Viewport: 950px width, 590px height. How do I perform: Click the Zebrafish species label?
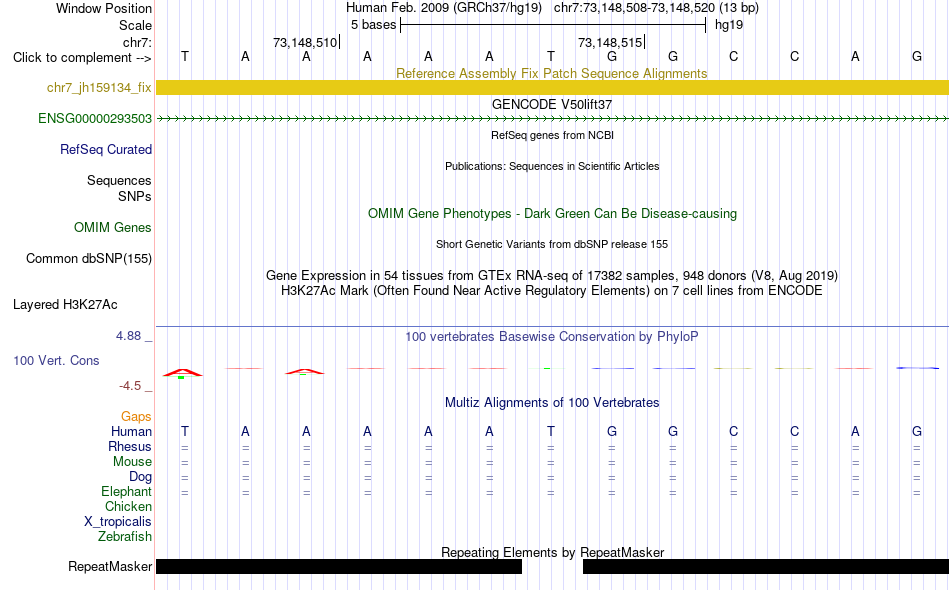[124, 537]
